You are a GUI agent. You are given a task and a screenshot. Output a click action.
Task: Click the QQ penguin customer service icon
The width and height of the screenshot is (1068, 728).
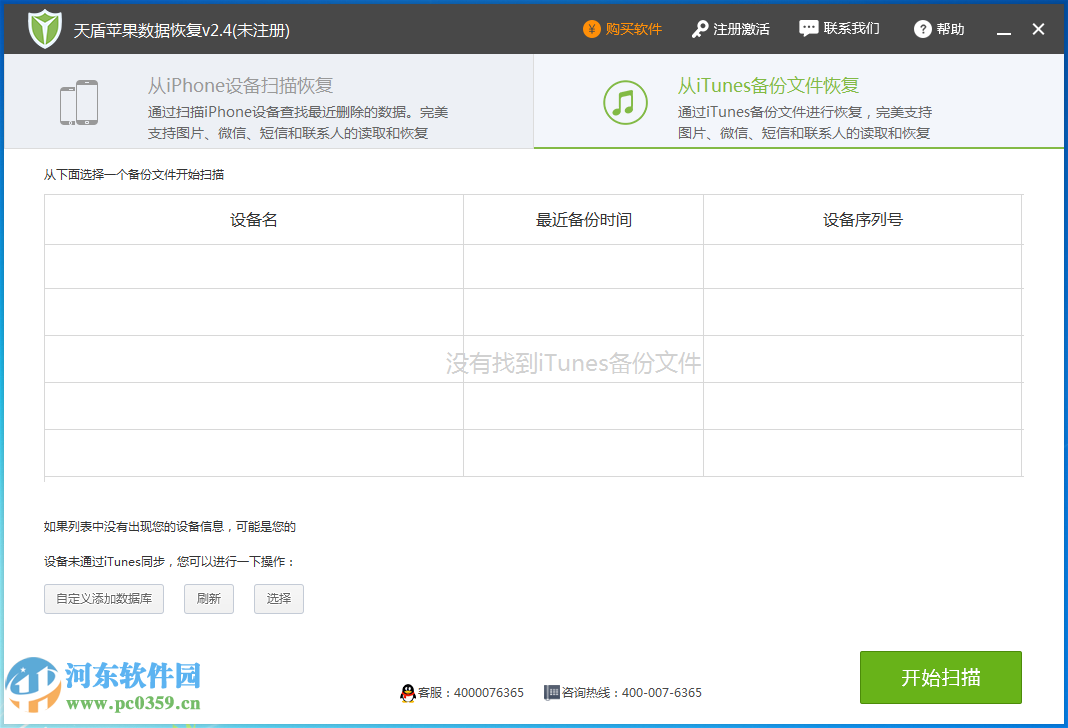(x=410, y=692)
